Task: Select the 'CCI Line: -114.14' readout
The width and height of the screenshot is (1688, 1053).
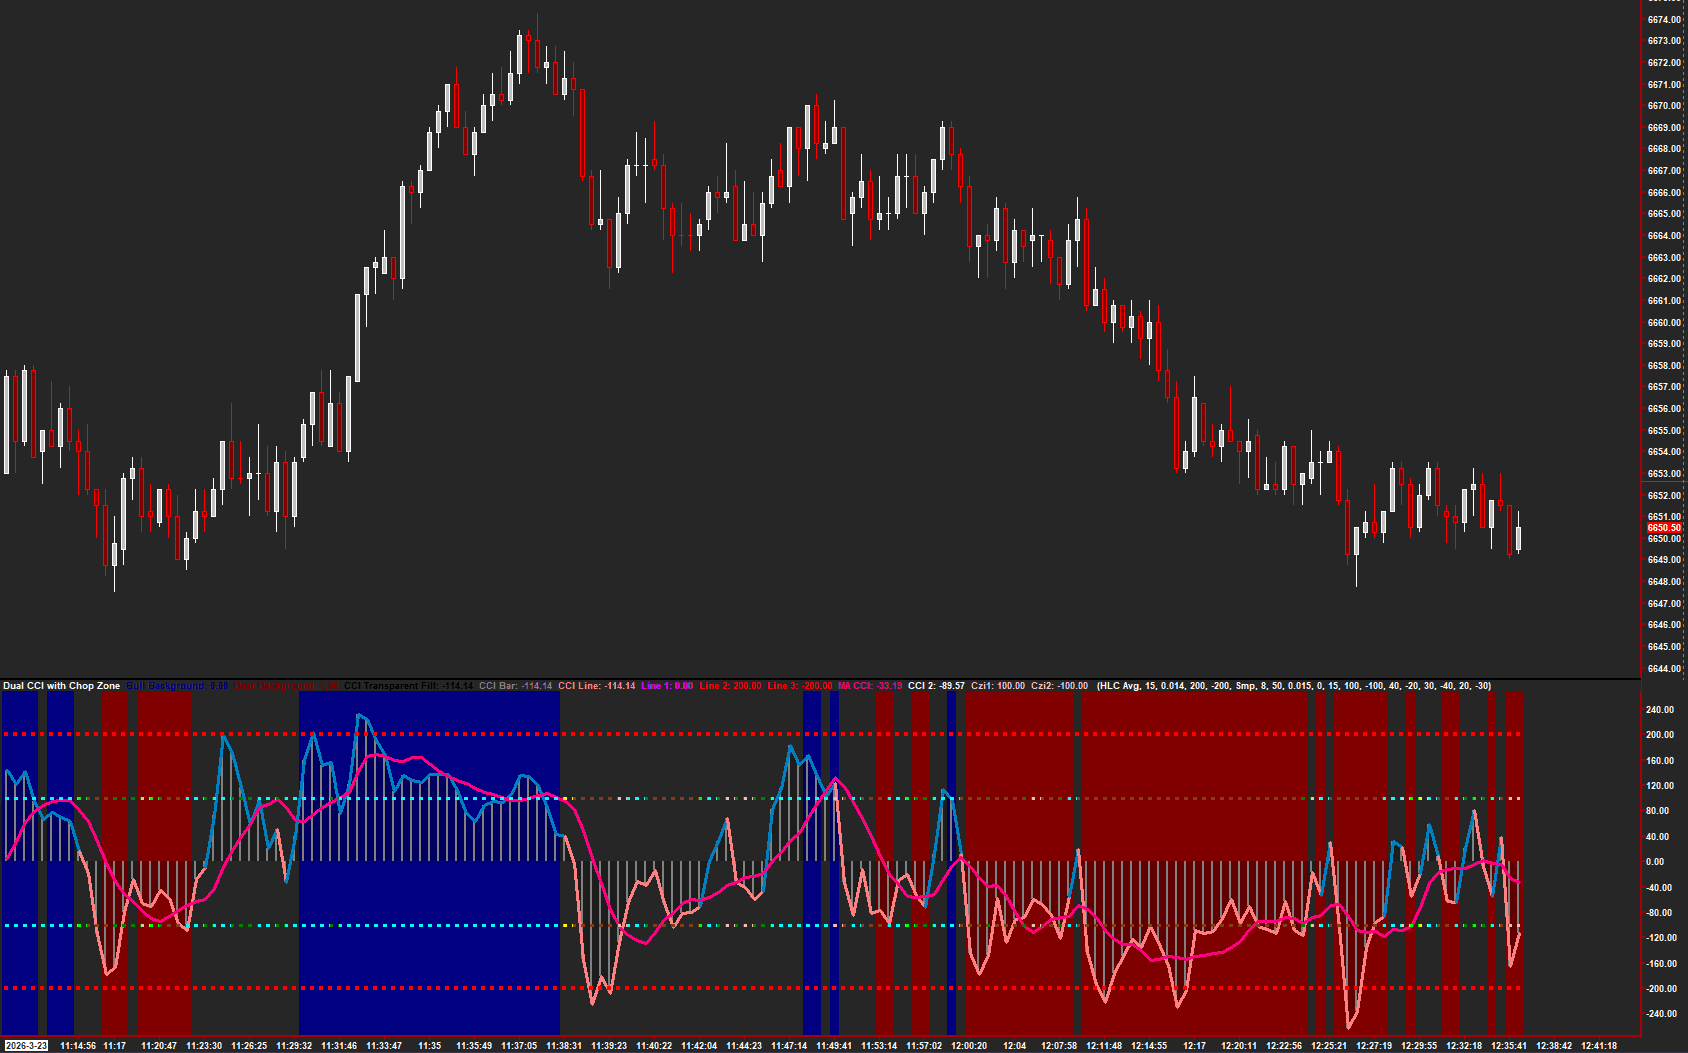Action: [596, 686]
